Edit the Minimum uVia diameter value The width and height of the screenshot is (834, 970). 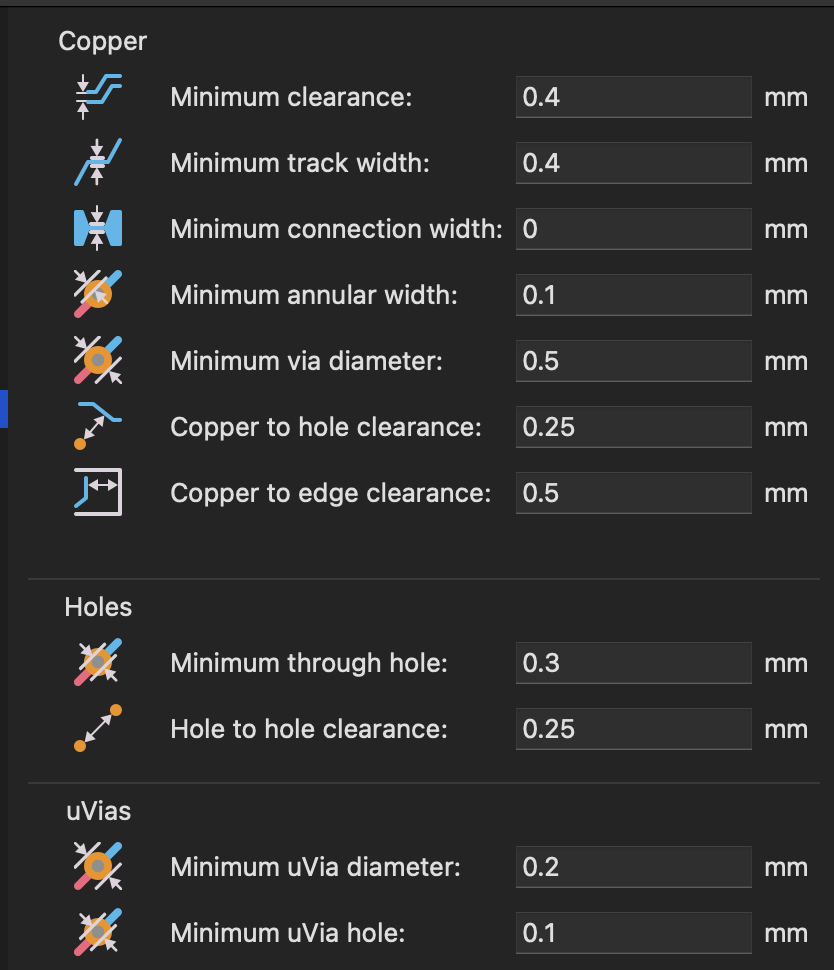click(x=633, y=867)
